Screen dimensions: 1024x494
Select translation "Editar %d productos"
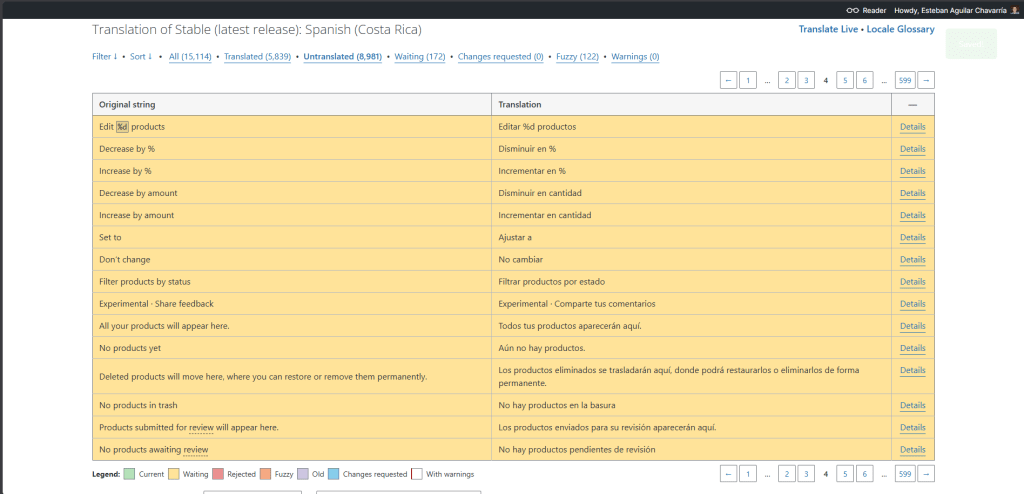coord(537,127)
